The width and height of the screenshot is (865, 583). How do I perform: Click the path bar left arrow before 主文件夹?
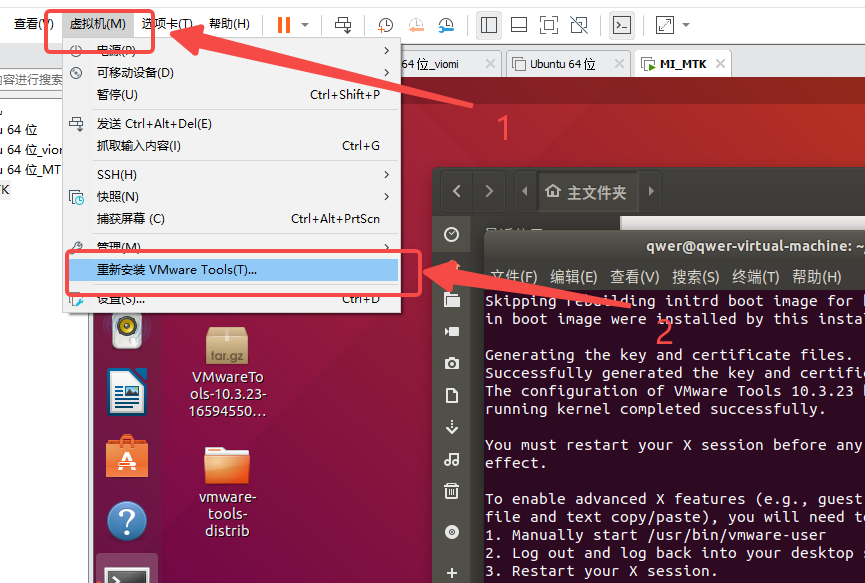(525, 191)
